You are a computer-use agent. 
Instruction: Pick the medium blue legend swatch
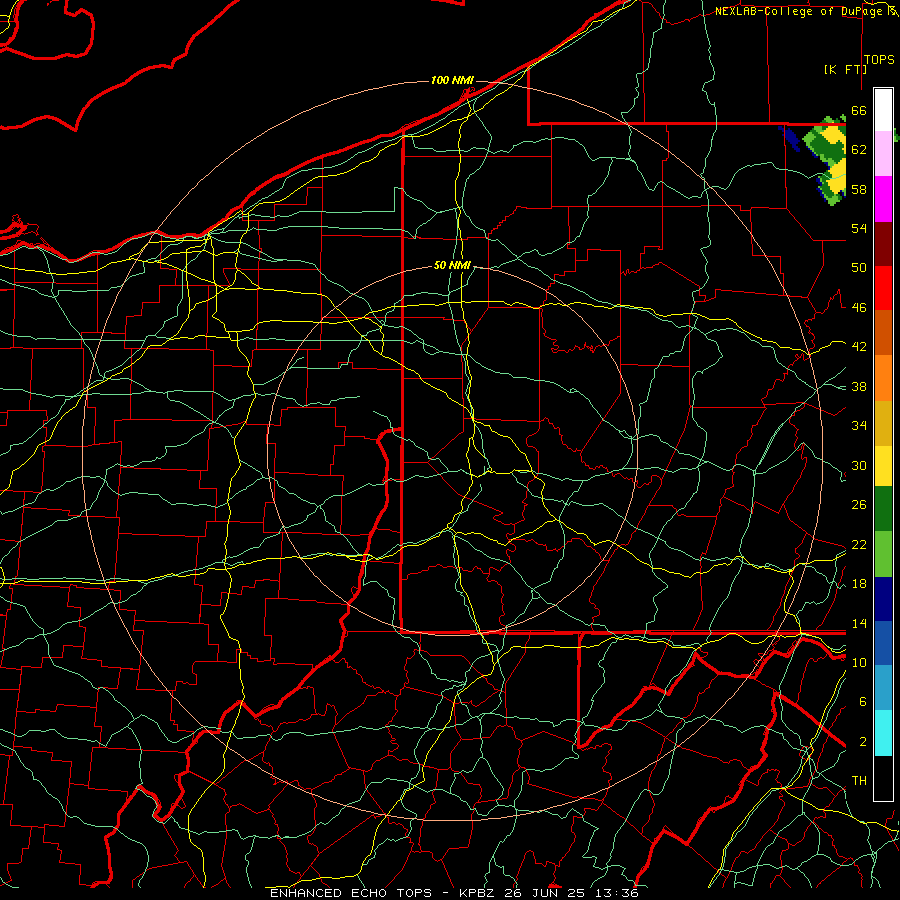click(883, 643)
